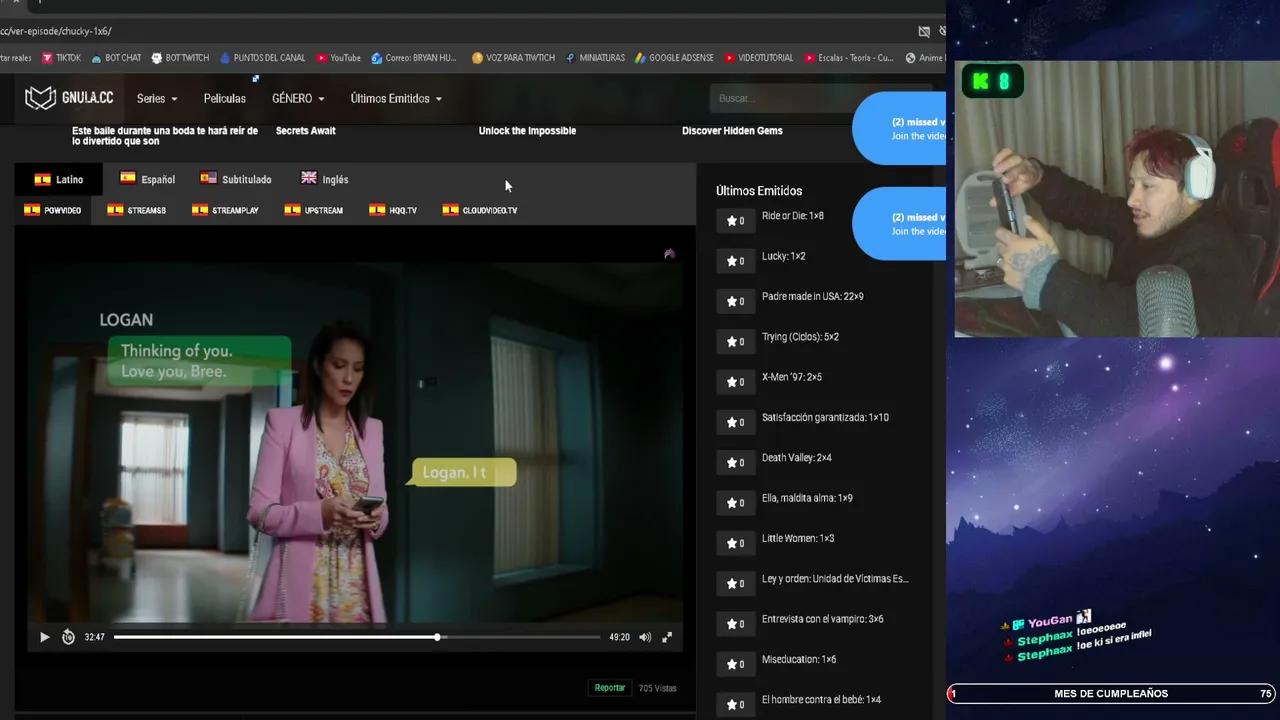Open the PUNTOS DEL CANAL bookmark
1280x720 pixels.
point(262,58)
